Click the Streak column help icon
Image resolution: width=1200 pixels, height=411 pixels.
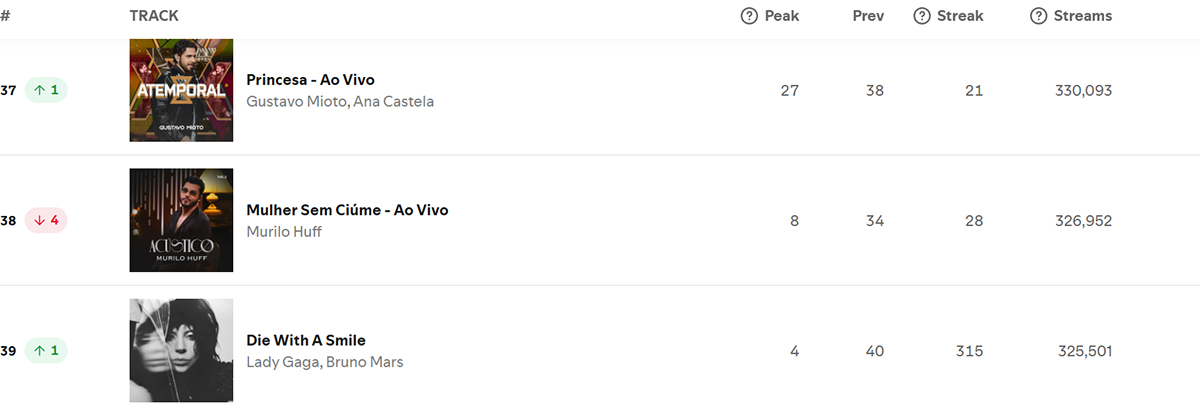923,16
